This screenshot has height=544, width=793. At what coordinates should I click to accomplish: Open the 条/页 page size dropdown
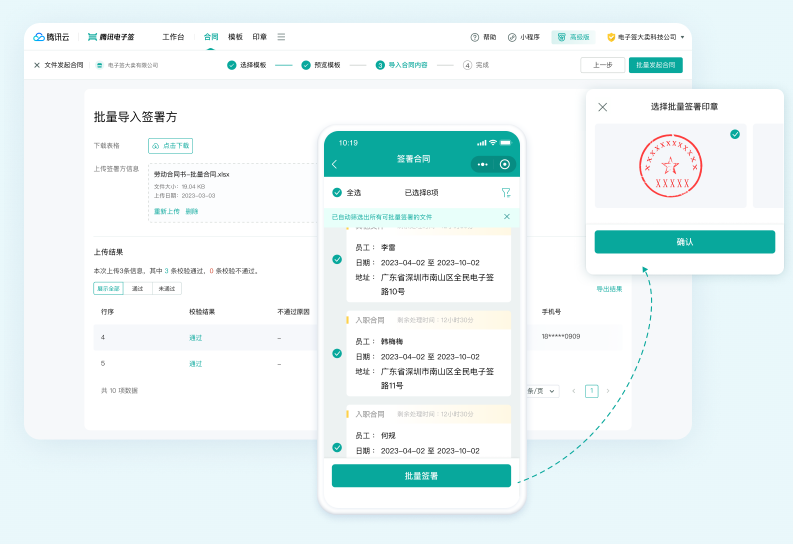(543, 391)
